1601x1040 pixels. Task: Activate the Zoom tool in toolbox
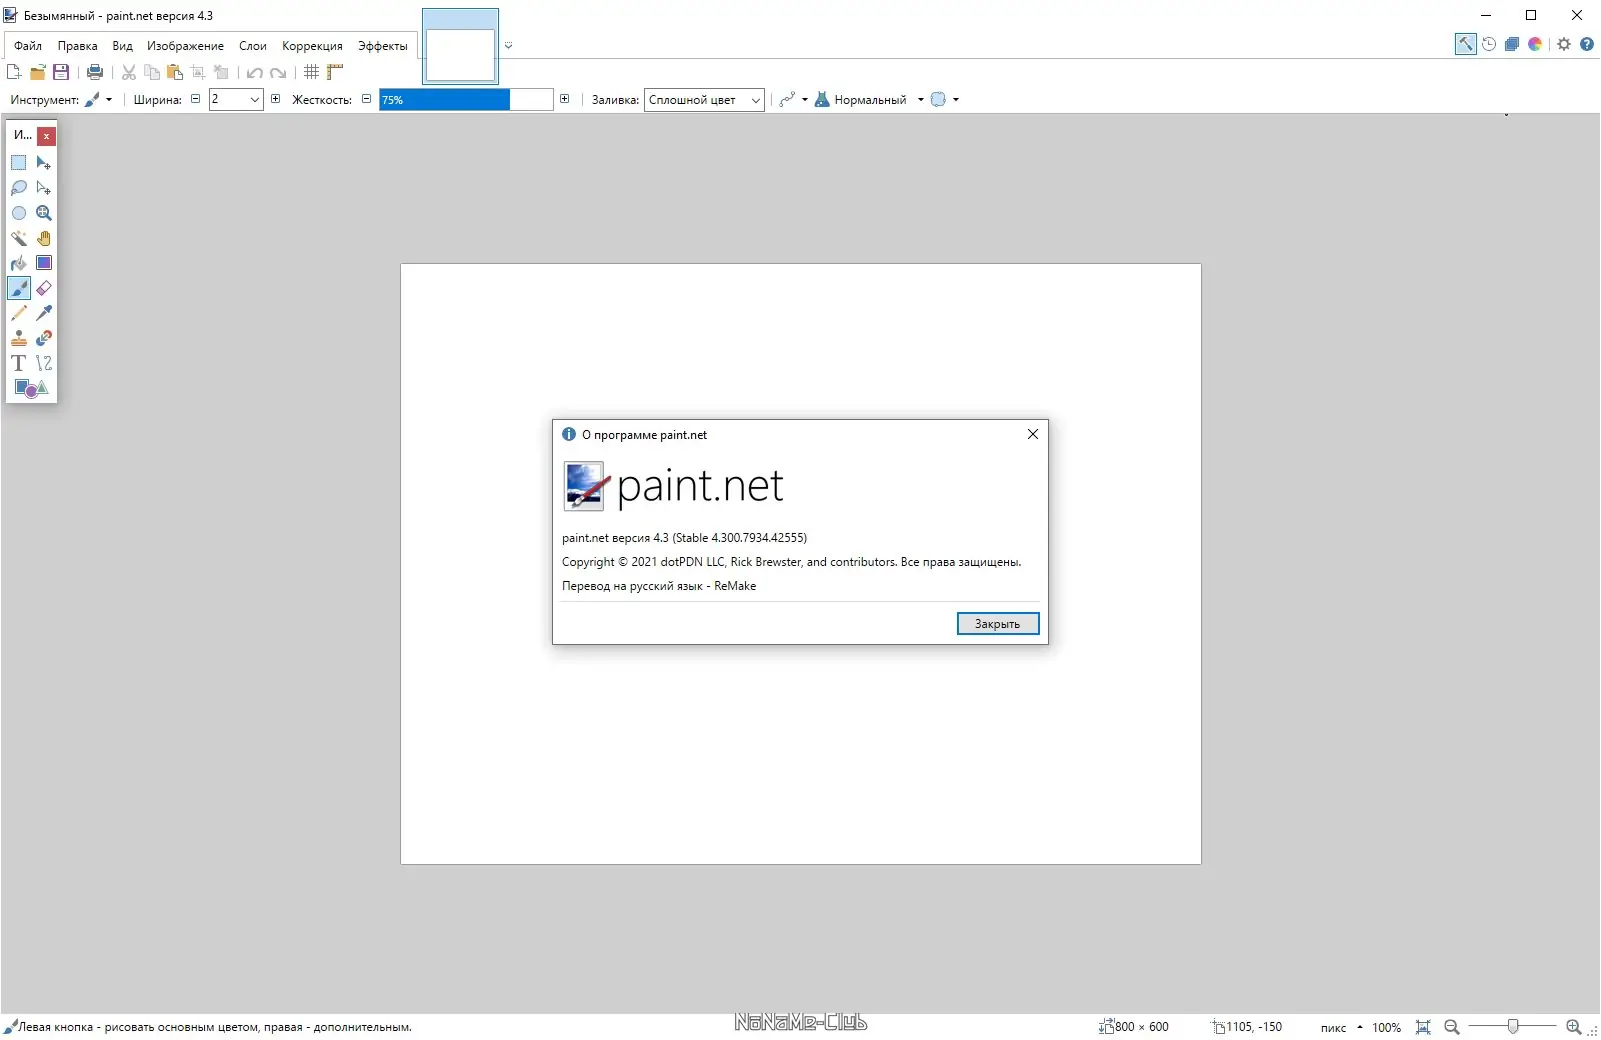(x=44, y=213)
